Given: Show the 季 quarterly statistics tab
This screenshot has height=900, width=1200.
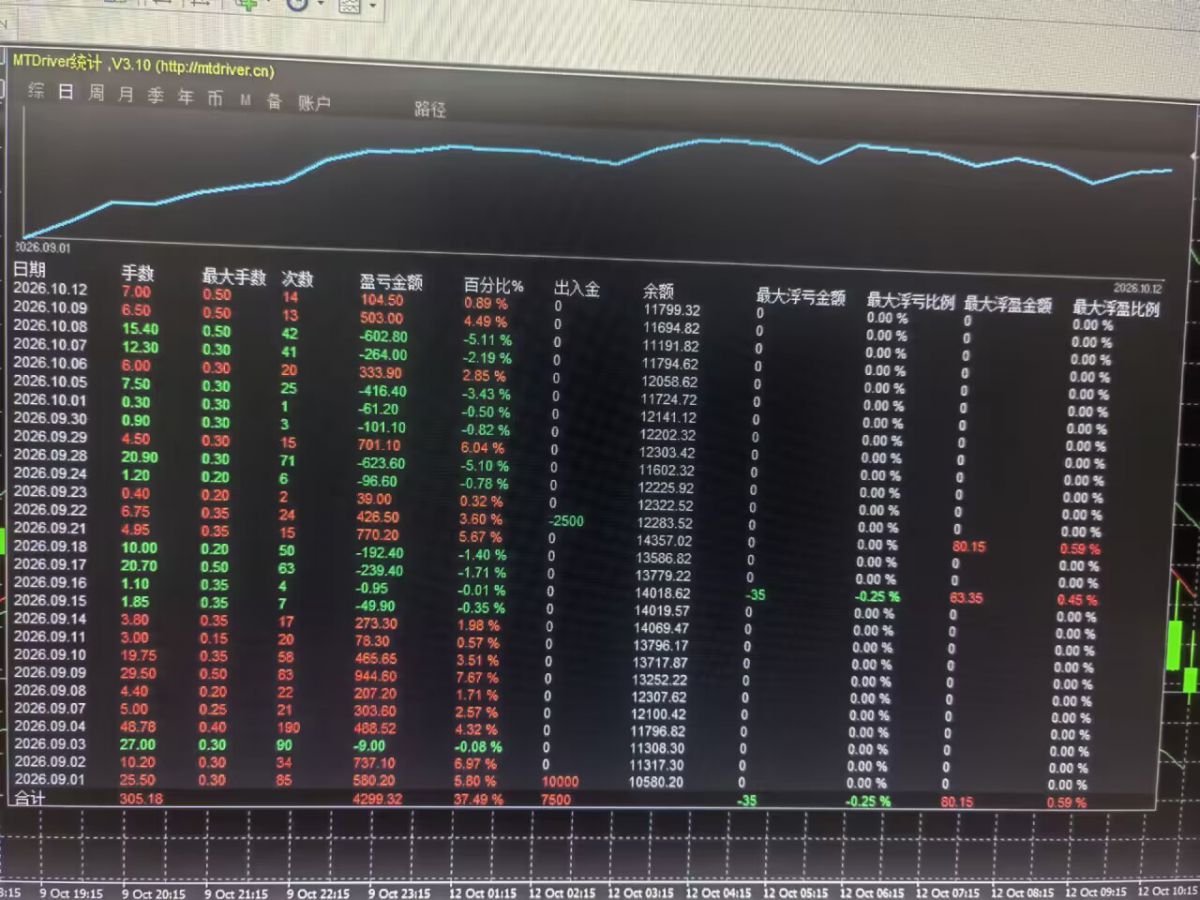Looking at the screenshot, I should tap(156, 96).
